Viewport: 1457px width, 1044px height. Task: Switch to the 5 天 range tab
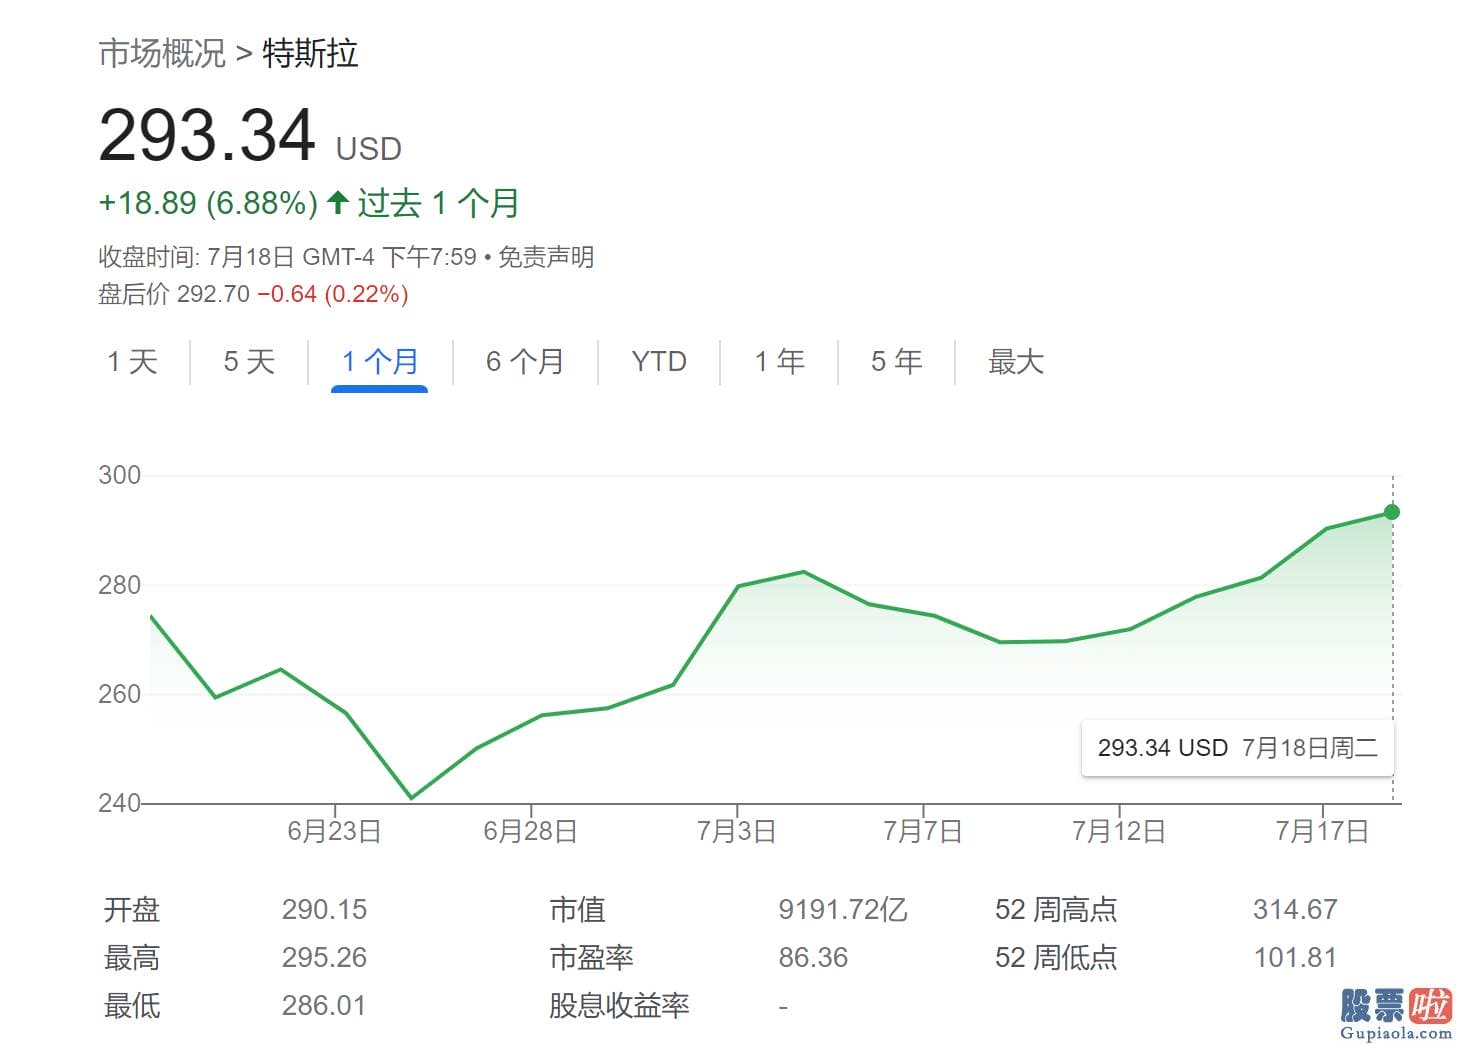pyautogui.click(x=249, y=361)
